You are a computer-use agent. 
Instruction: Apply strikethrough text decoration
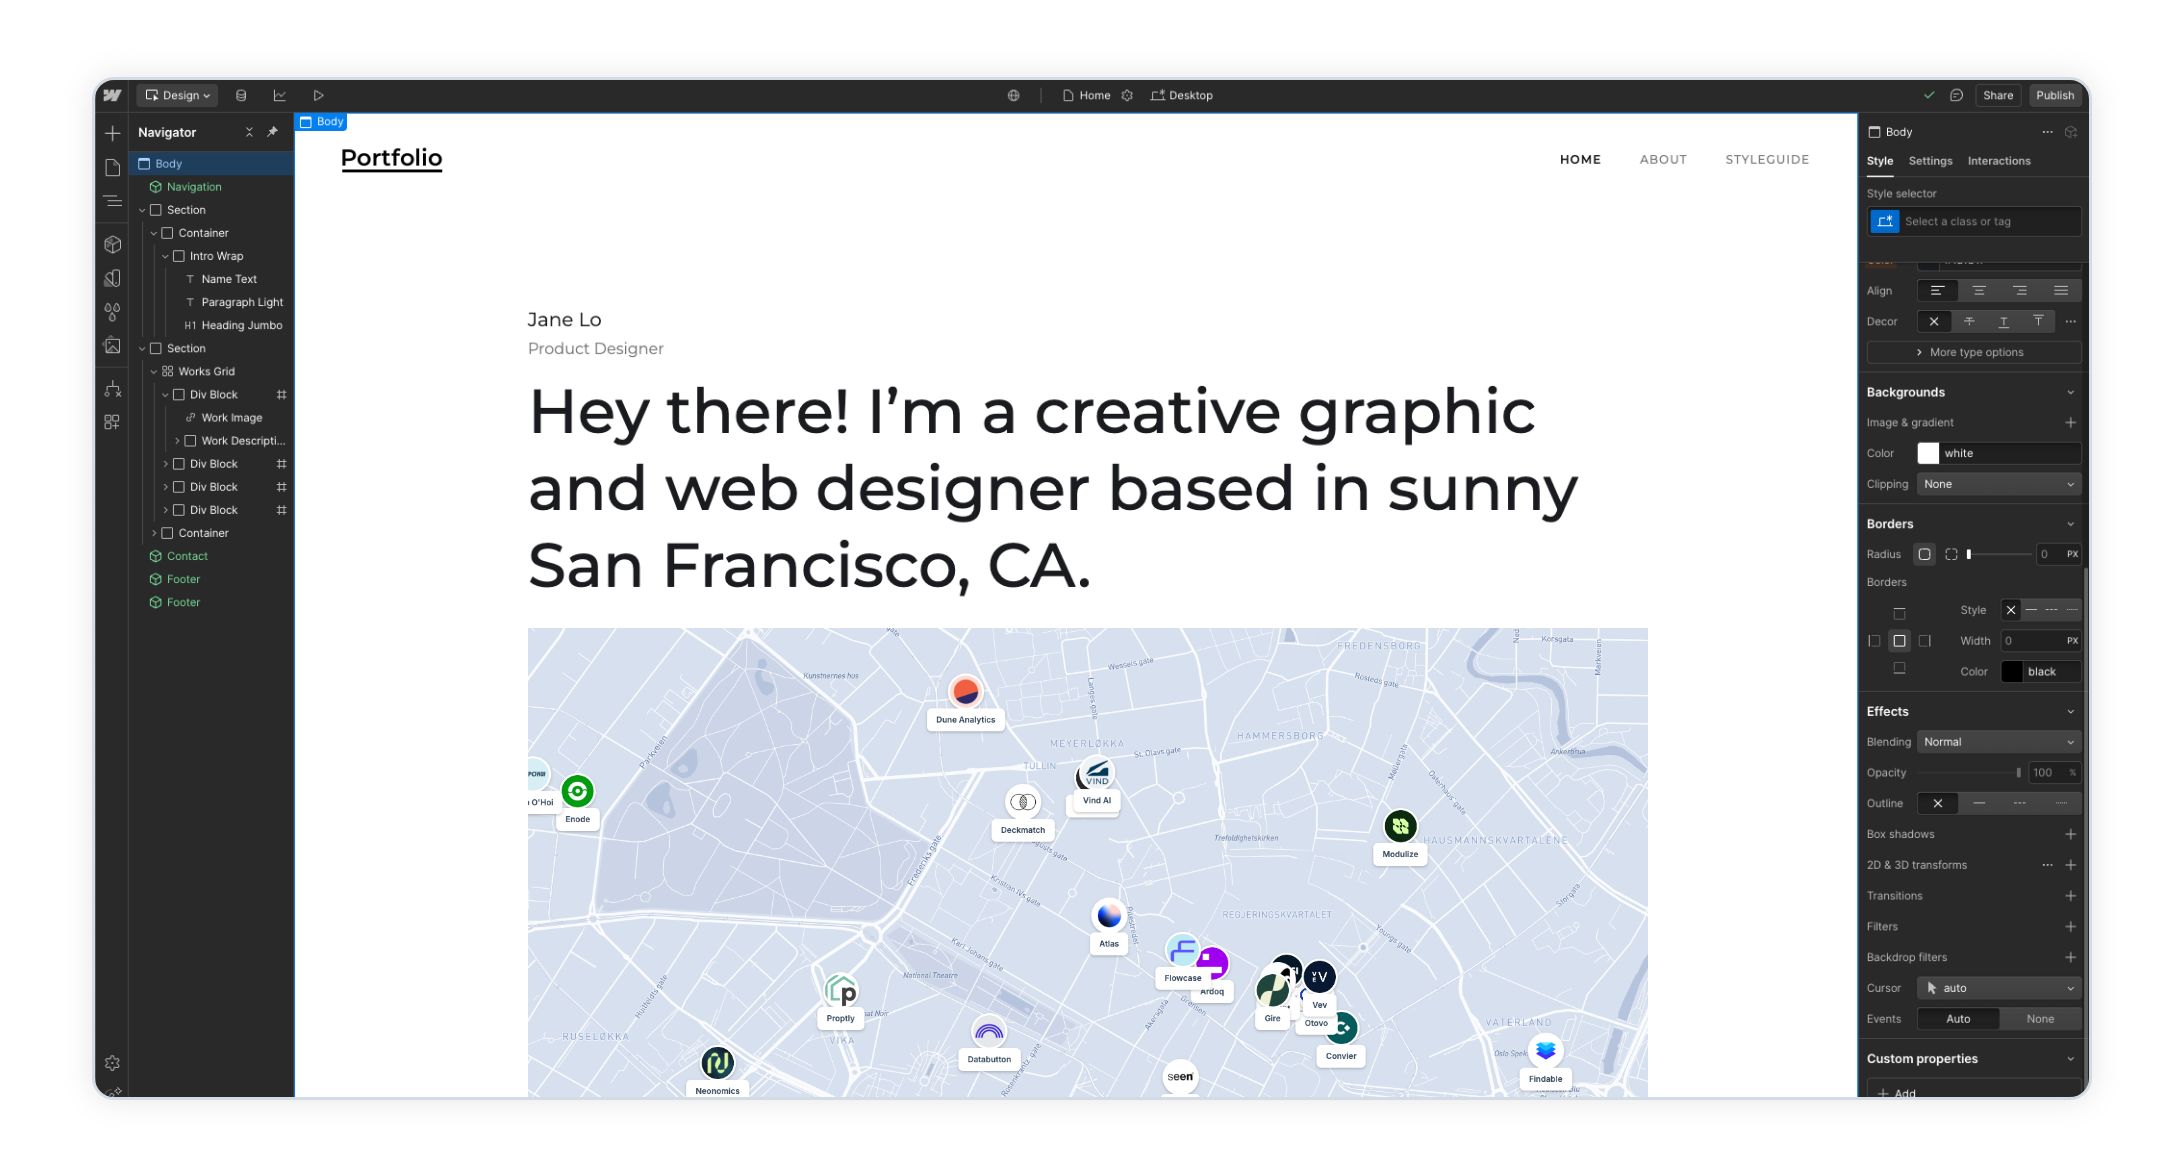pyautogui.click(x=1969, y=322)
